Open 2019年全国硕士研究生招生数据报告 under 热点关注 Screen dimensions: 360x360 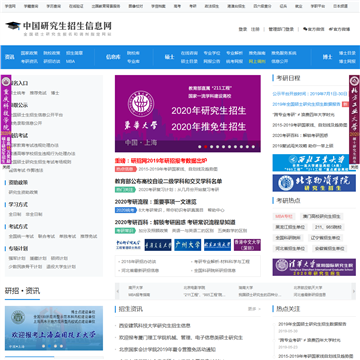(312, 324)
